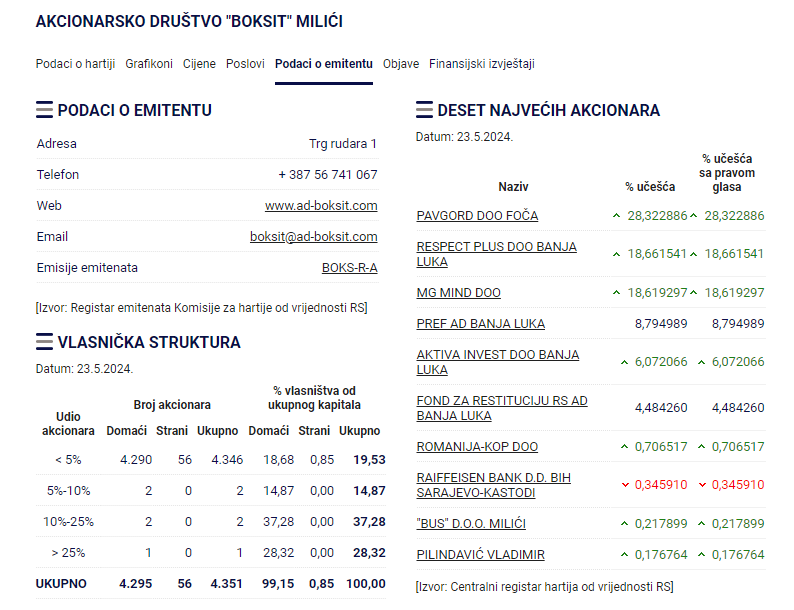This screenshot has width=794, height=610.
Task: Open the BOKS-R-A emission link
Action: pos(349,268)
